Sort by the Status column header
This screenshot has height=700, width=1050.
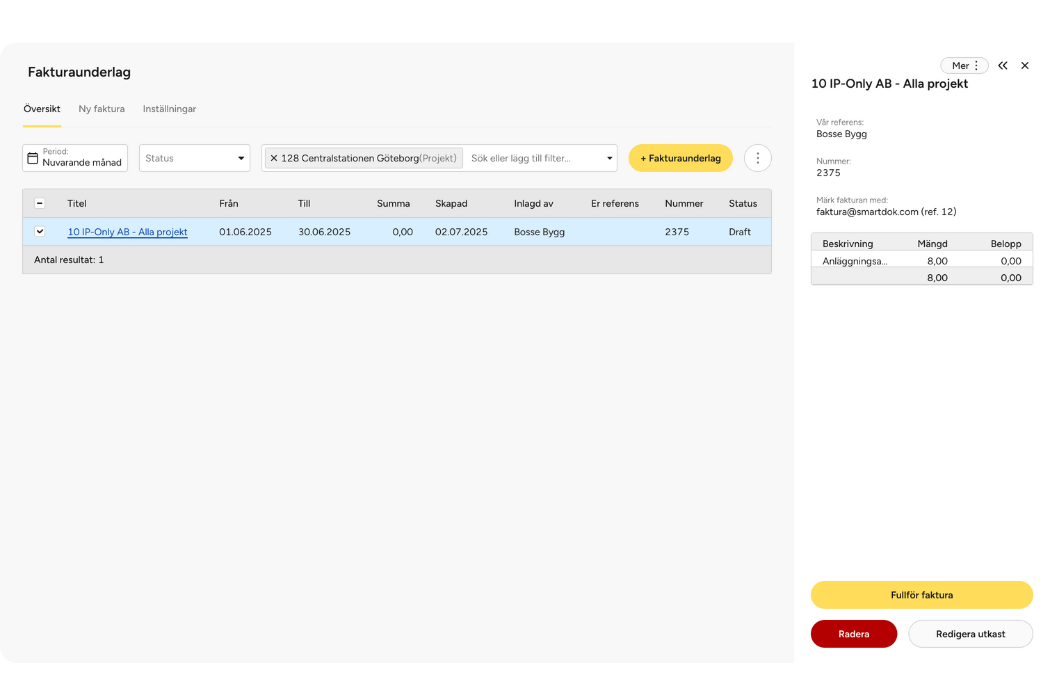pos(743,204)
